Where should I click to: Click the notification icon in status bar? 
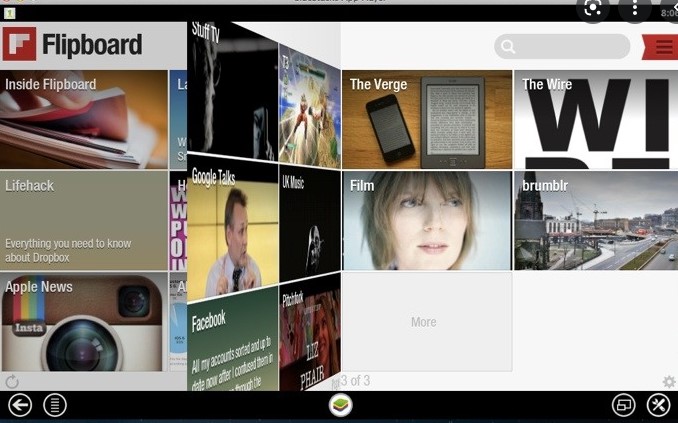(x=10, y=13)
